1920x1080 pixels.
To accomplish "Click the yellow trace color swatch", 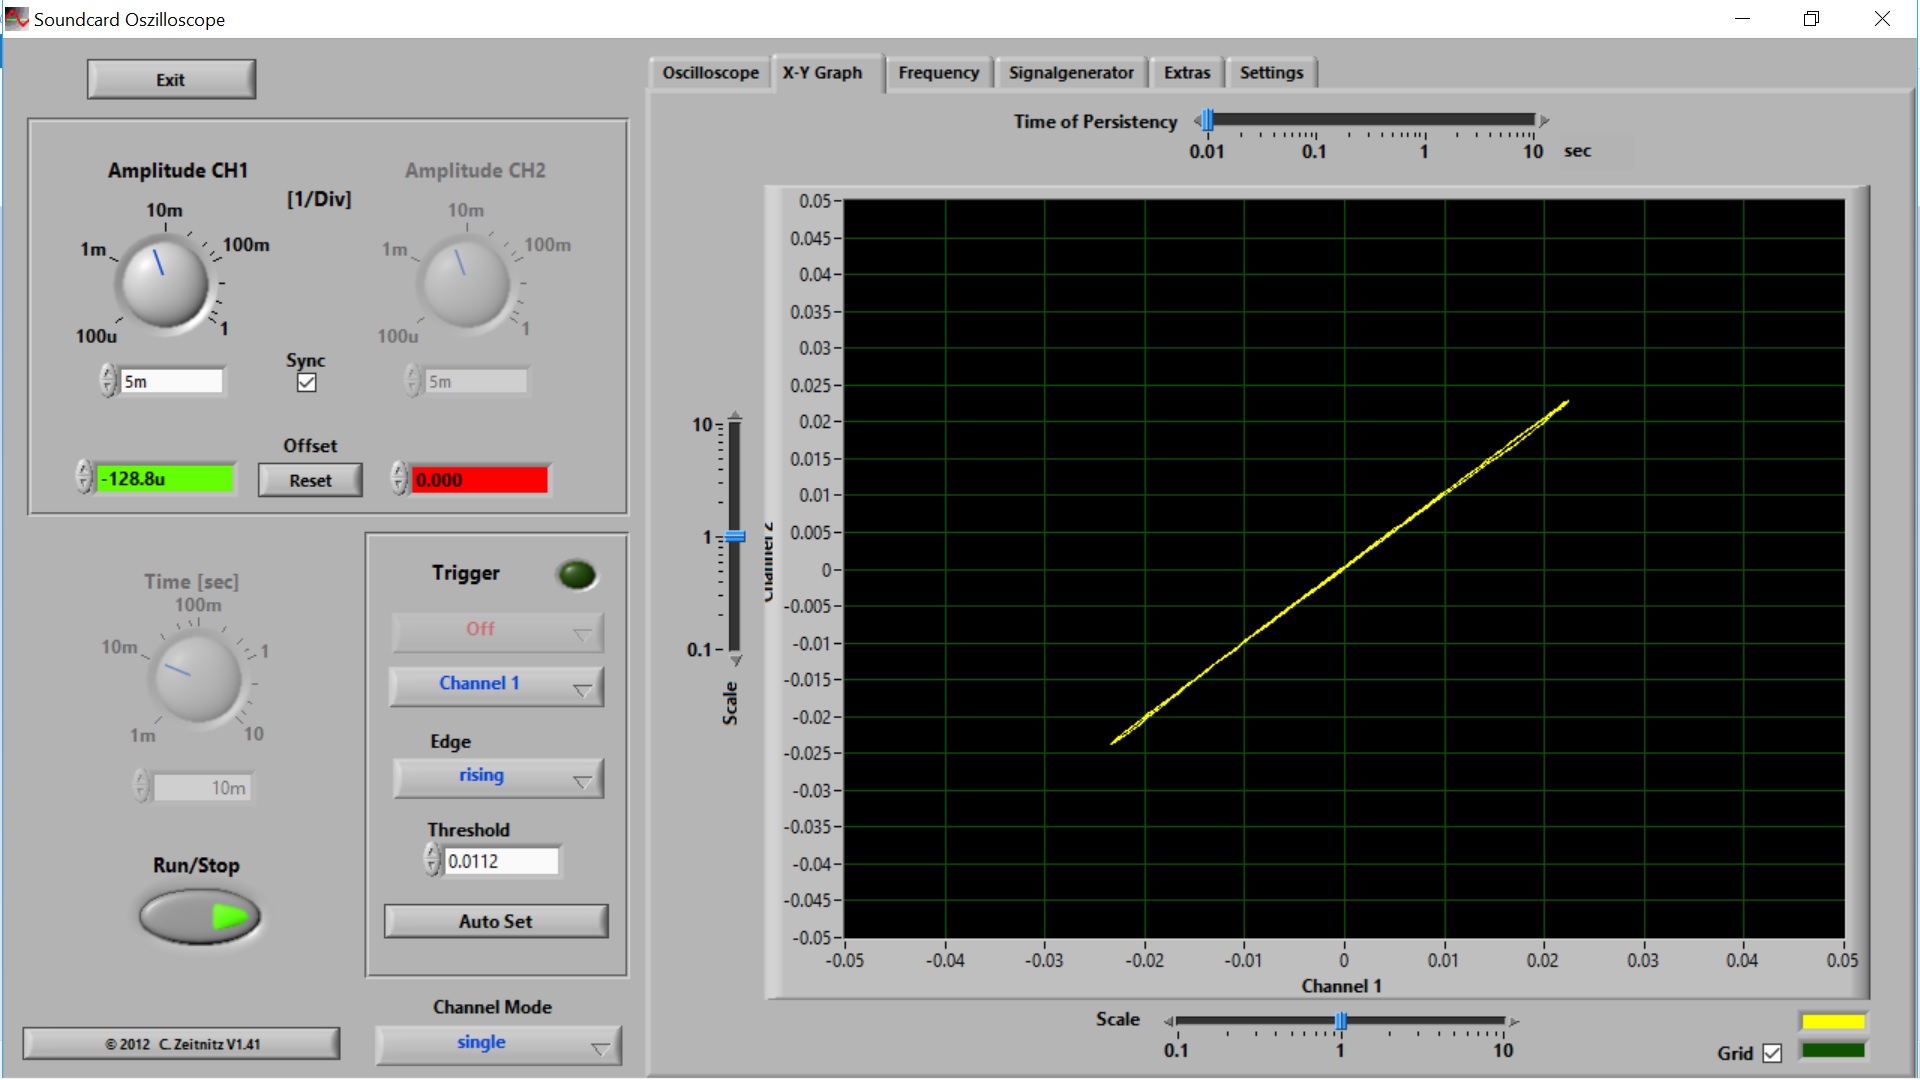I will [x=1832, y=1021].
